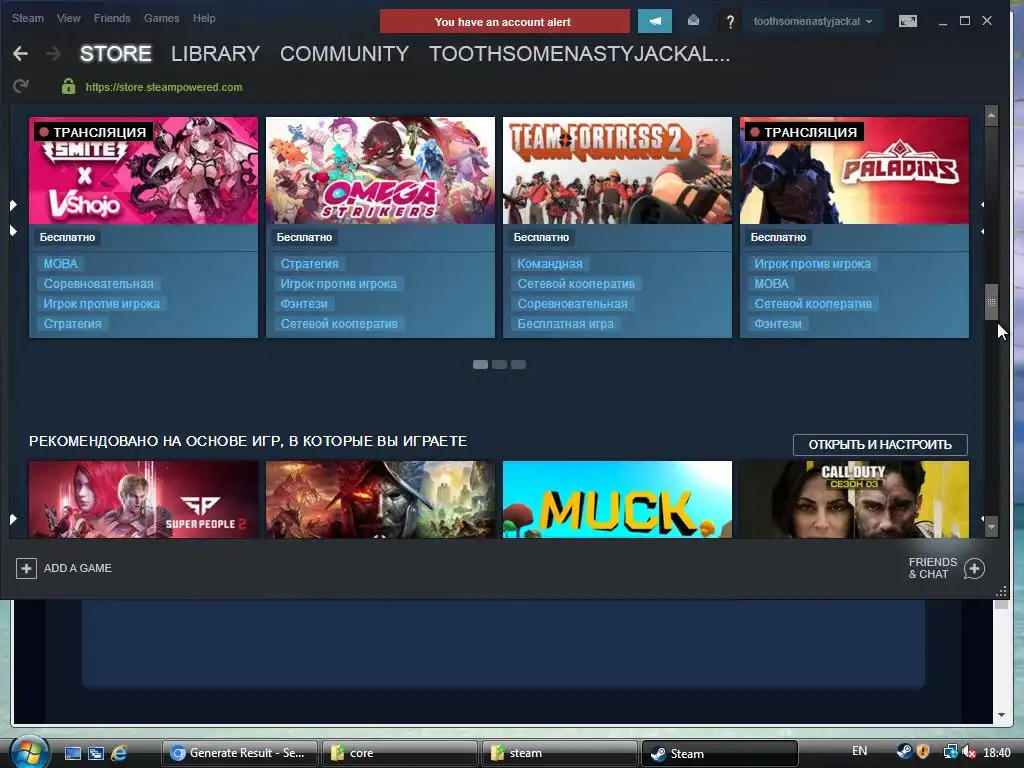Switch to the core folder taskbar button

click(x=400, y=753)
